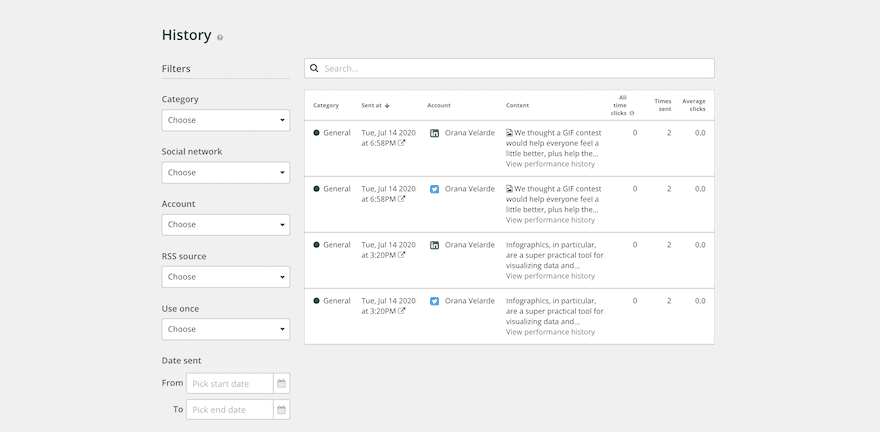Open the Use once dropdown

[226, 329]
